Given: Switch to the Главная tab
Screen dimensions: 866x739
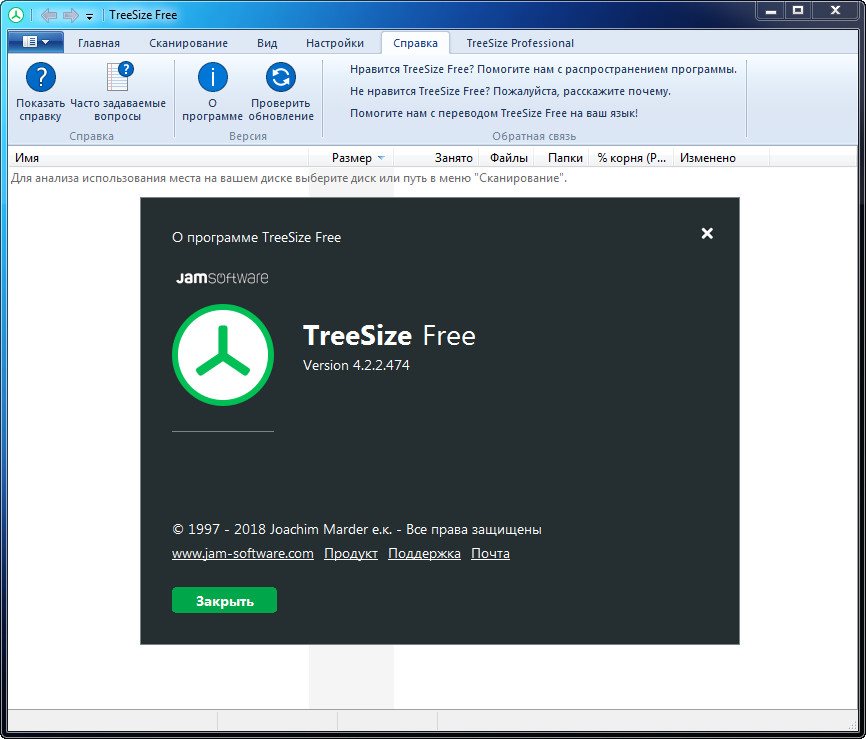Looking at the screenshot, I should [99, 43].
